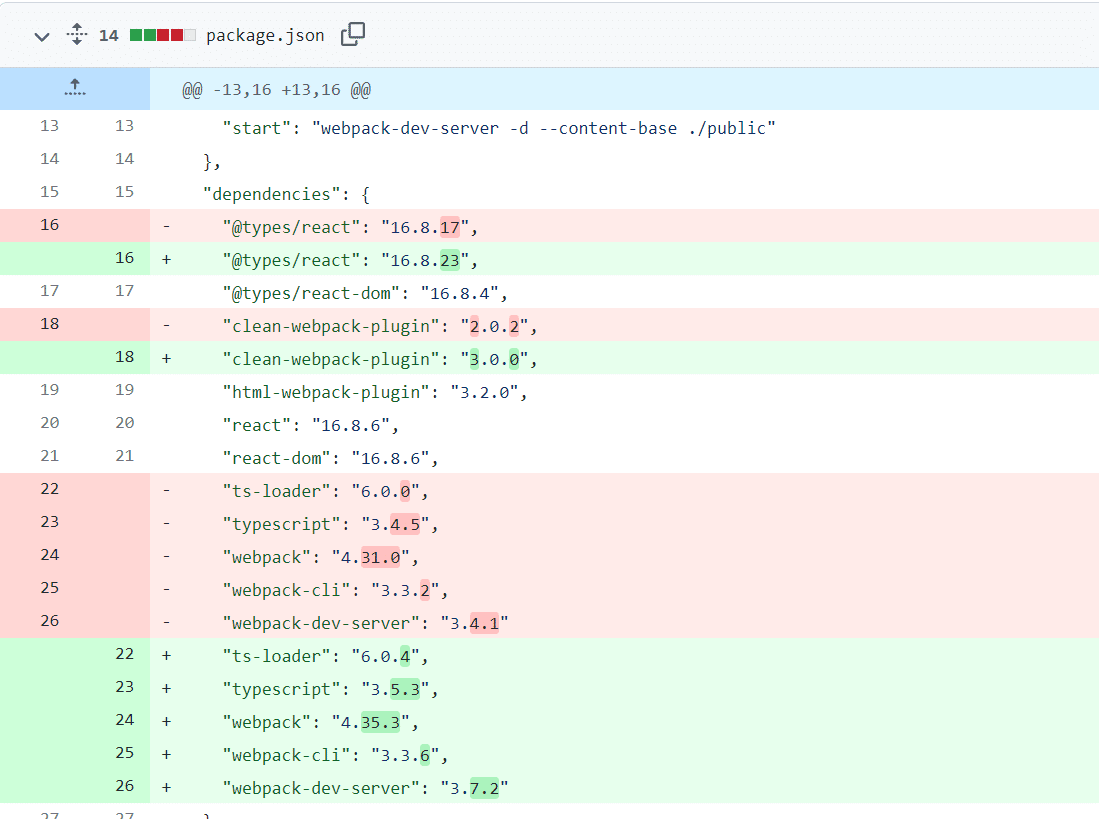Click the removed @types/react 16.8.17 line
This screenshot has height=819, width=1099.
click(x=348, y=226)
